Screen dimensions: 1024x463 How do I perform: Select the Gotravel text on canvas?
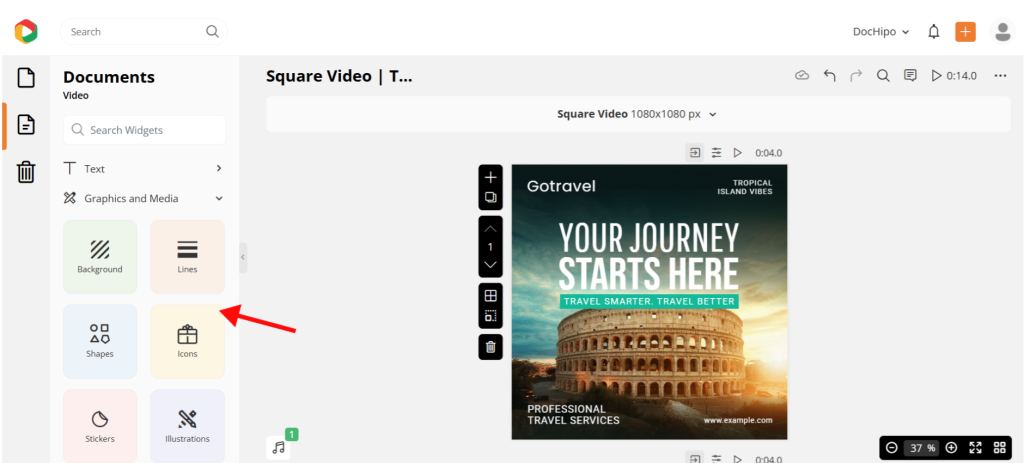561,186
